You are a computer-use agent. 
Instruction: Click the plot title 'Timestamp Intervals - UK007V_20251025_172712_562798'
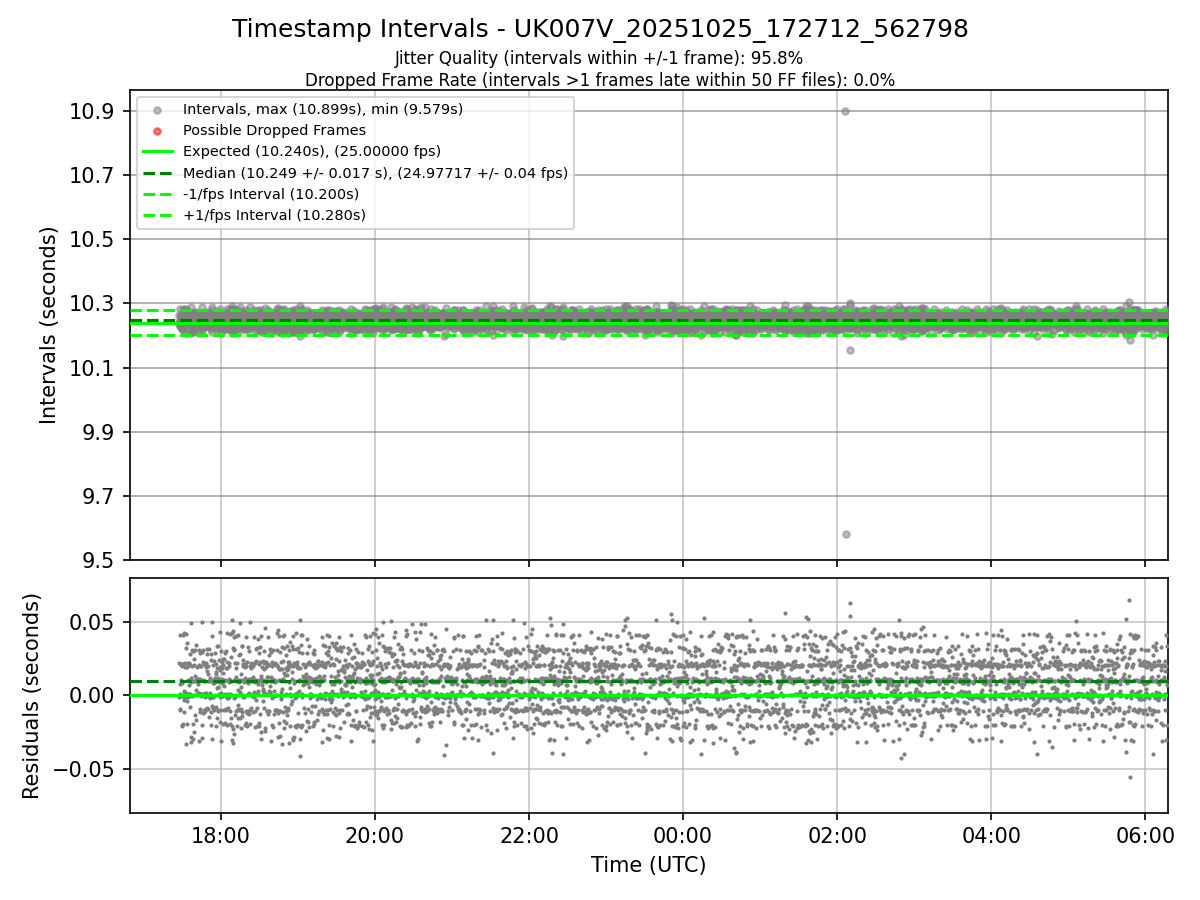(x=600, y=29)
